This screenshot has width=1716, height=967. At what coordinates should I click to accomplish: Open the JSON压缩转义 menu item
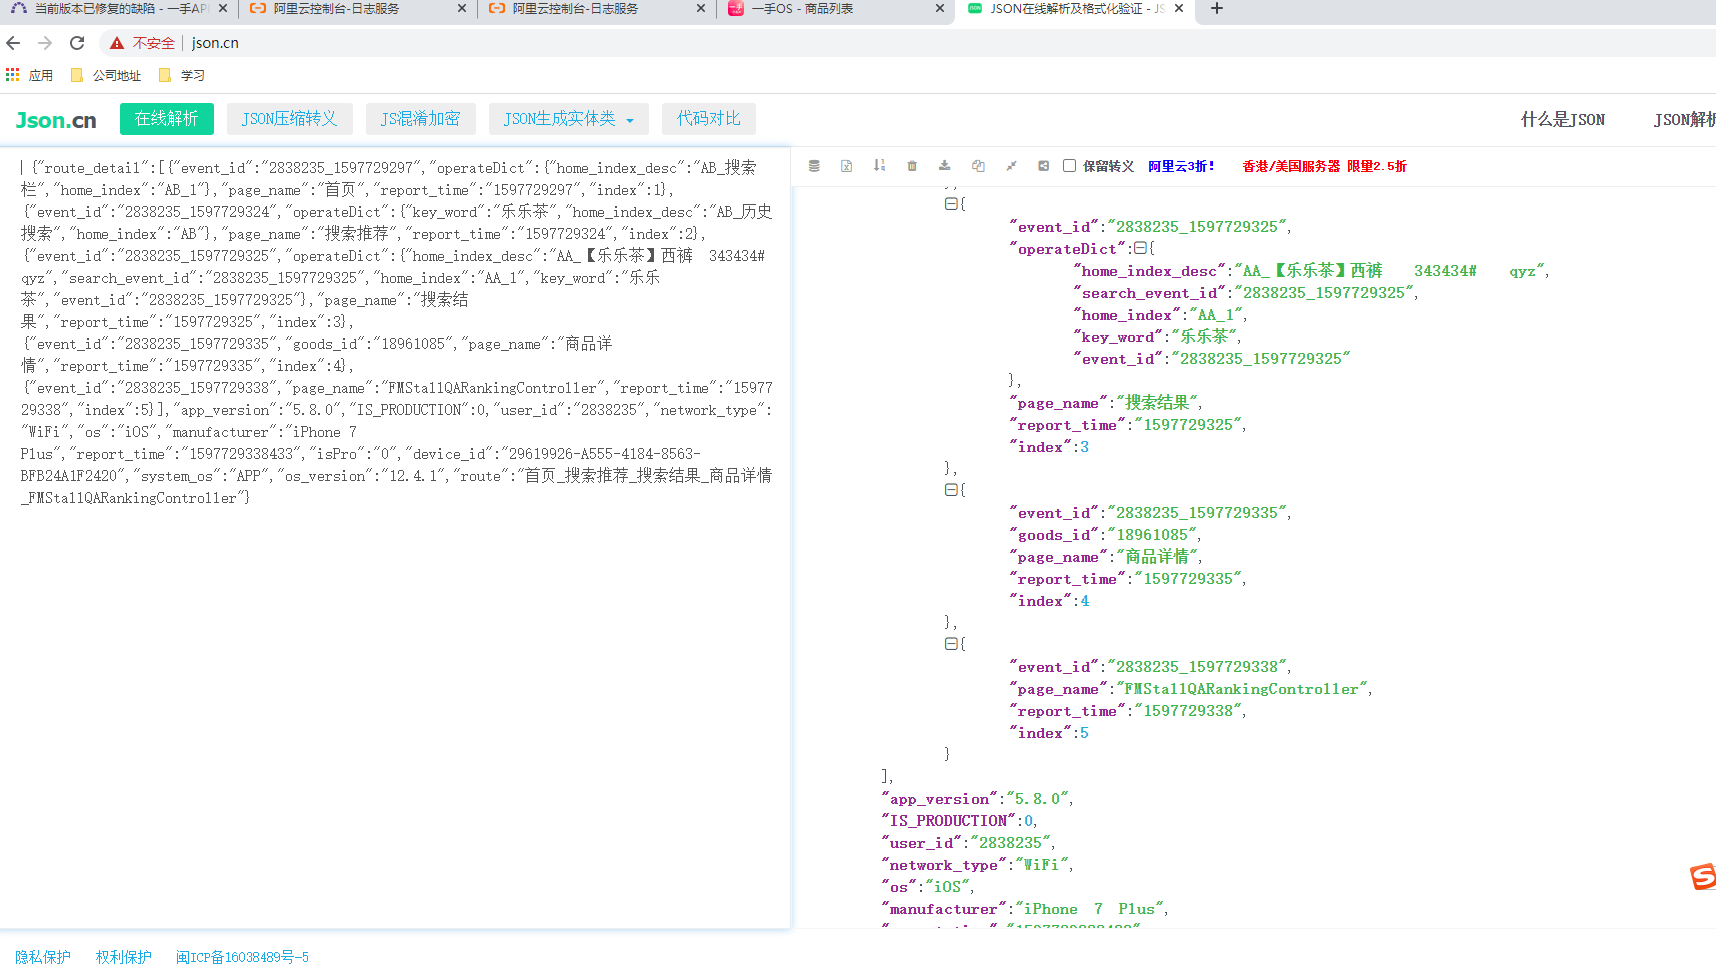(x=290, y=119)
